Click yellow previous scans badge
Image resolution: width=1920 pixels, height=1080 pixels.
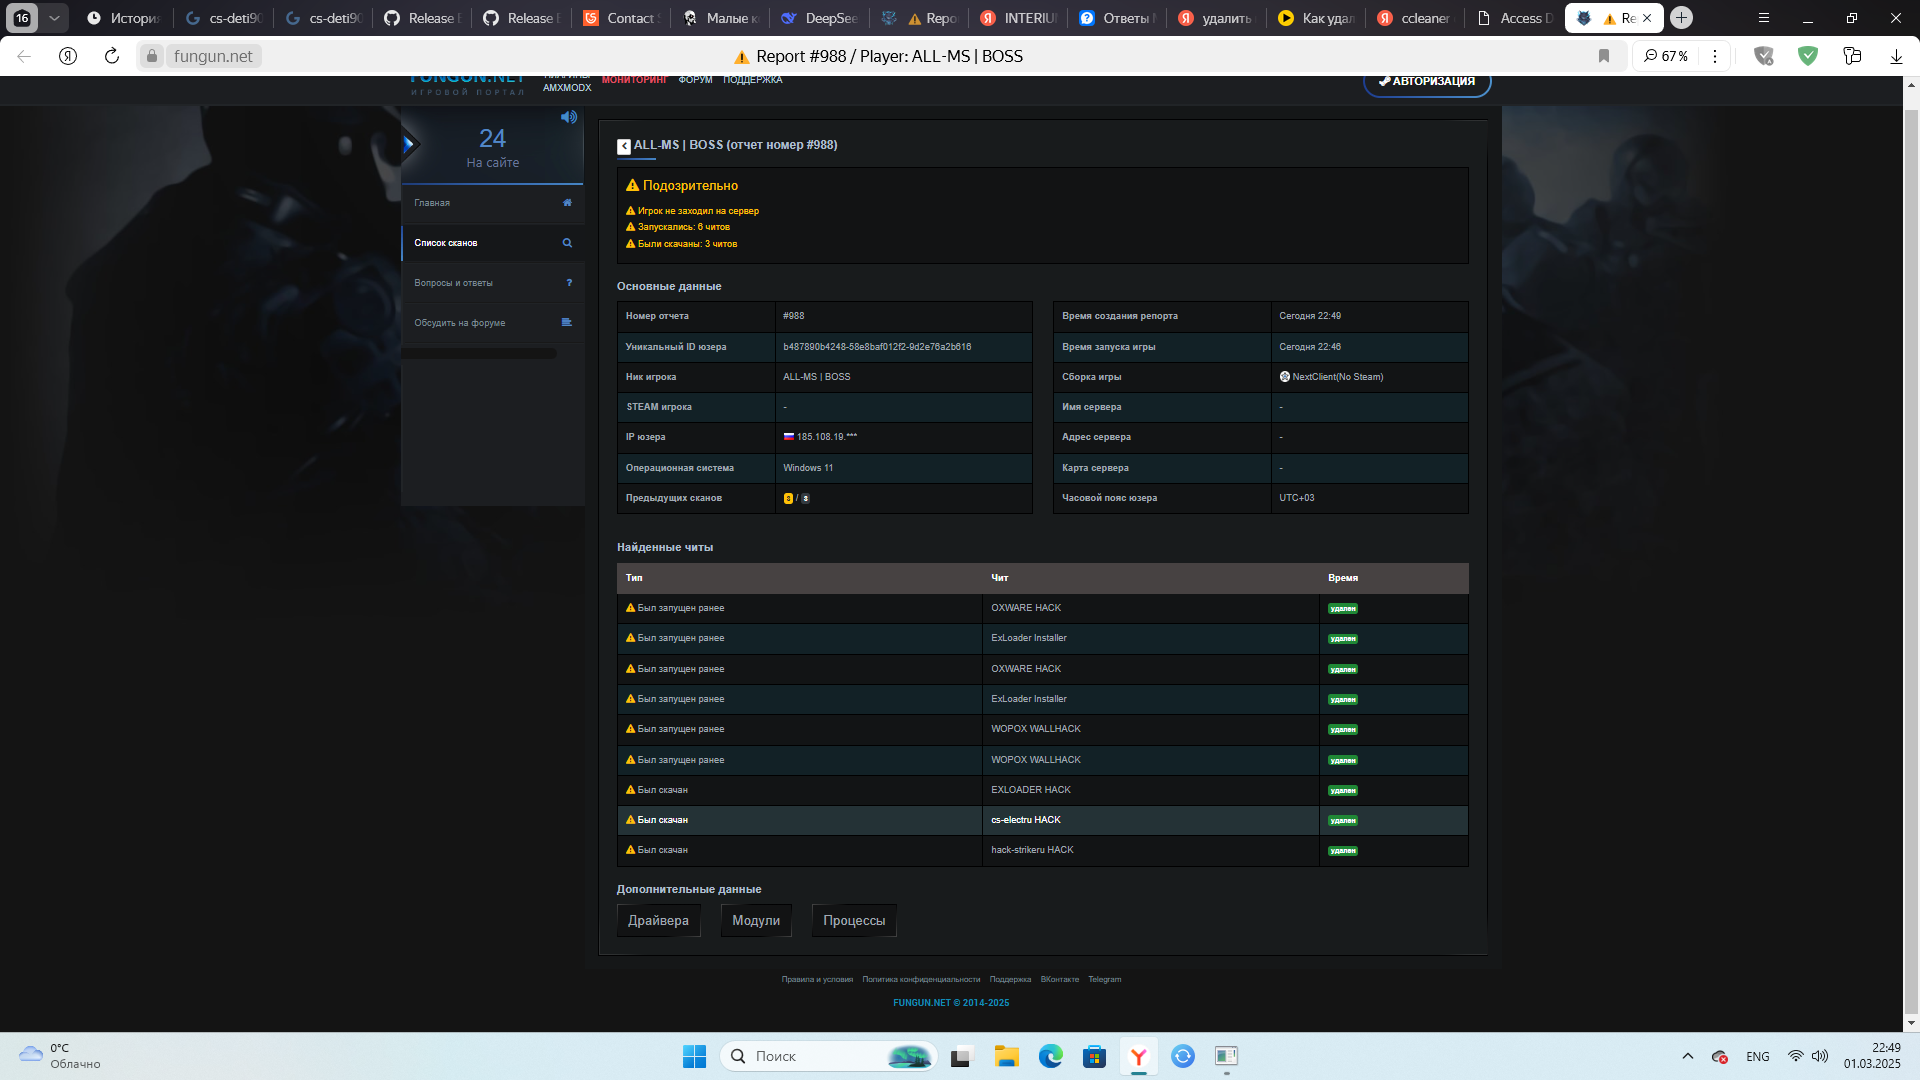tap(788, 498)
